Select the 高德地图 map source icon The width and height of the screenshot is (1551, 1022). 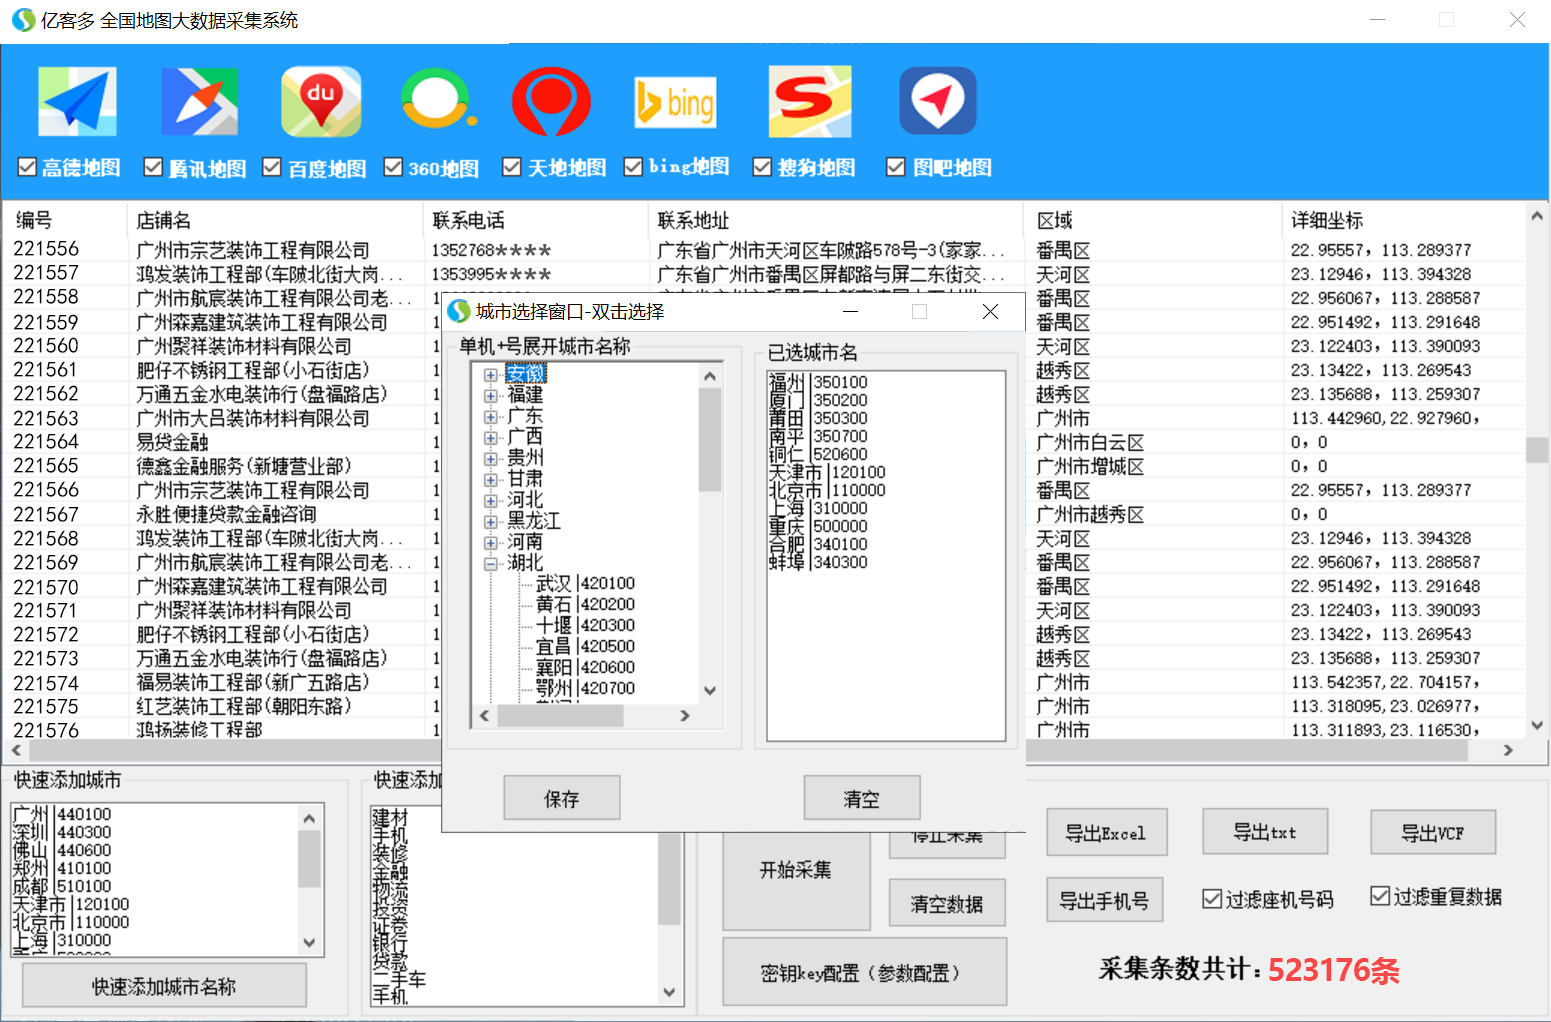[77, 100]
